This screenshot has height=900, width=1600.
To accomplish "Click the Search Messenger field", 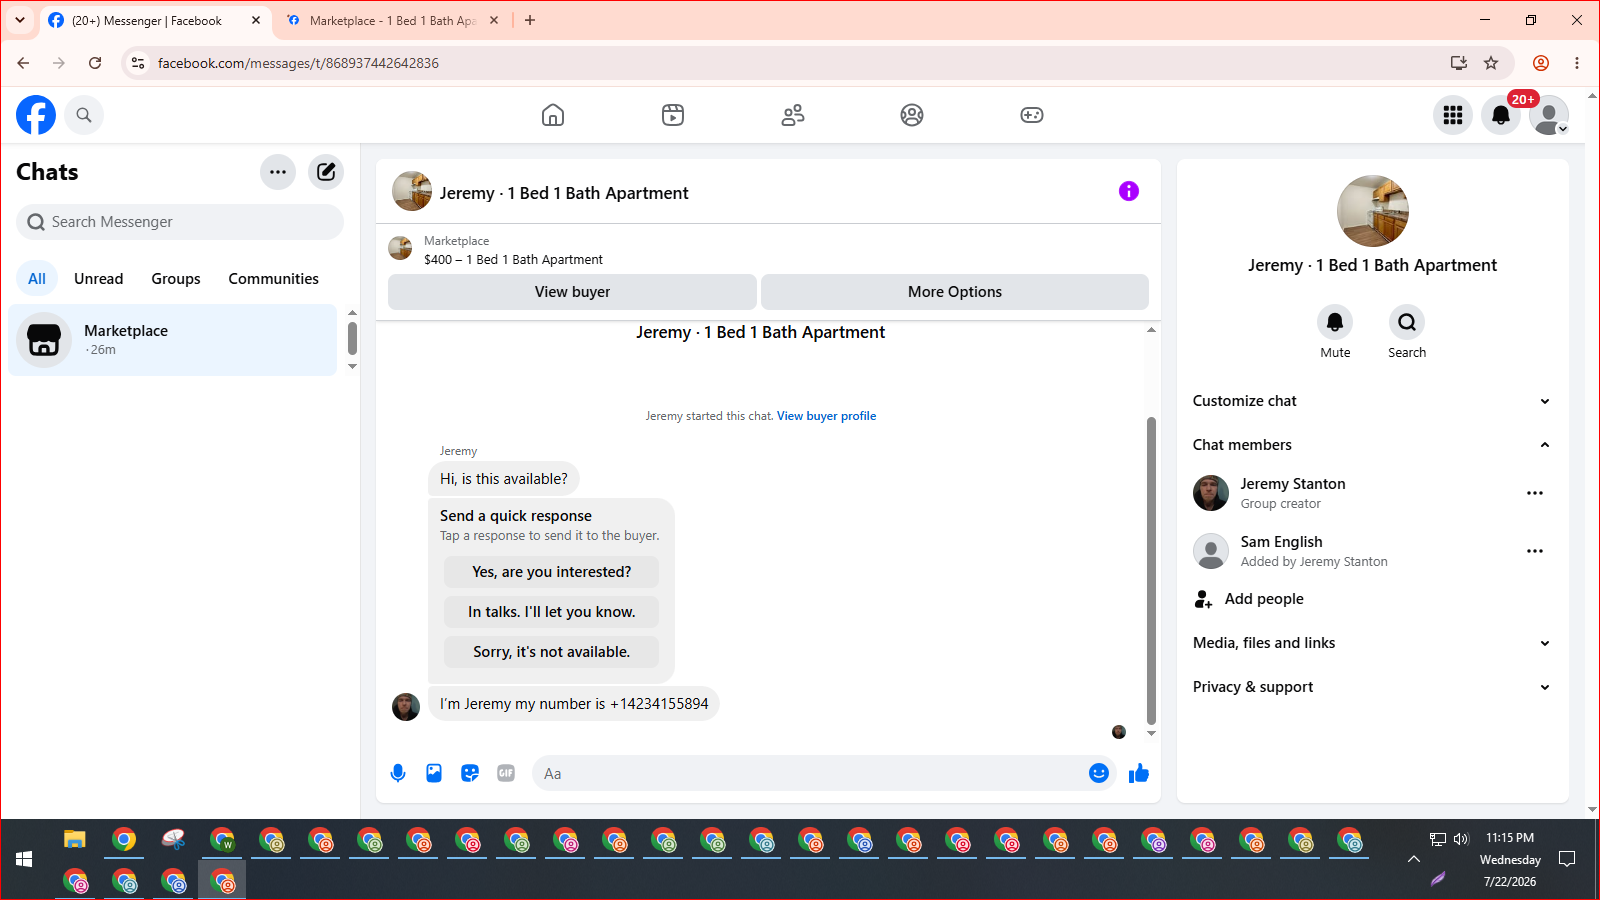I will (180, 222).
